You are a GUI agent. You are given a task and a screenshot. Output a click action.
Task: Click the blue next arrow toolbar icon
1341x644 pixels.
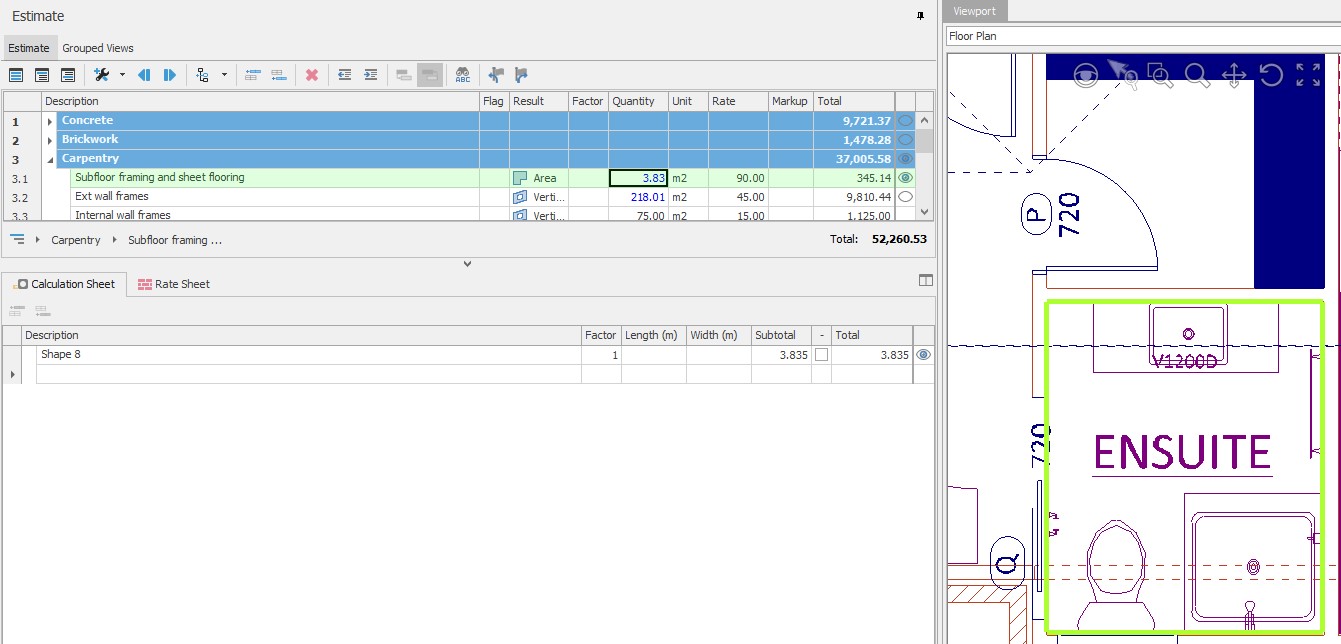[170, 75]
